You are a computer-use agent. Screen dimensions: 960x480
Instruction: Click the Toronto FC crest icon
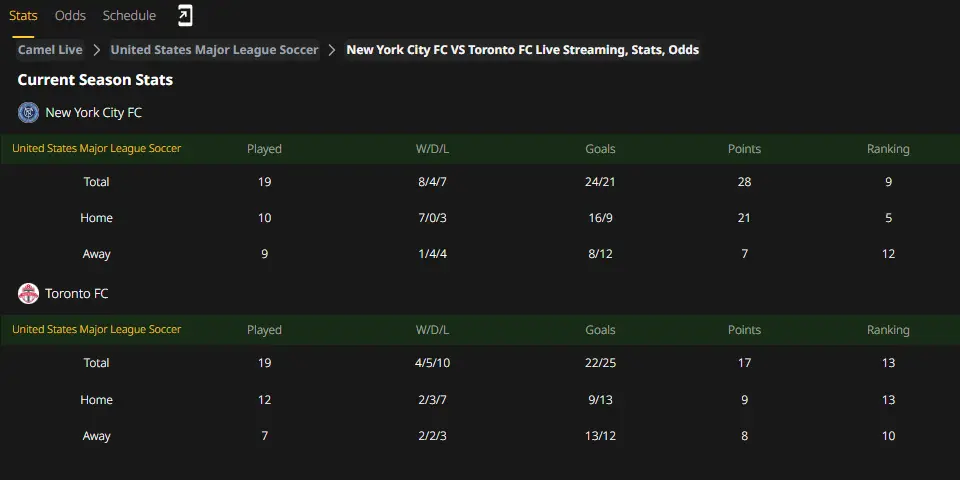tap(28, 294)
